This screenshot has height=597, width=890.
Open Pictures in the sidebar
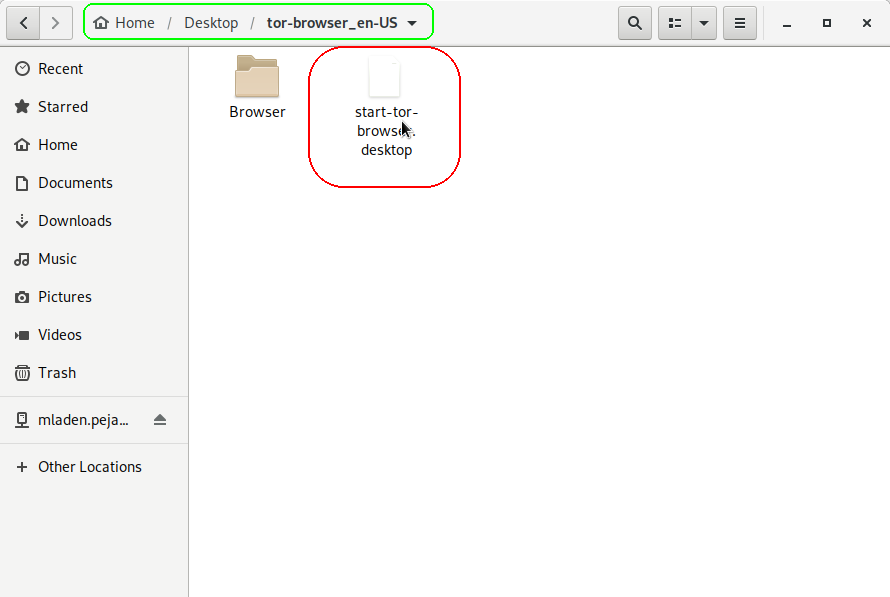(x=94, y=297)
